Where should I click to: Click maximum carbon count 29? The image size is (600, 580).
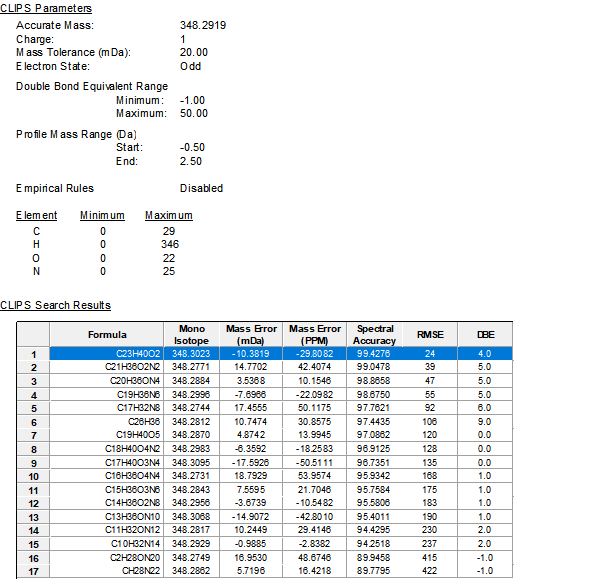pyautogui.click(x=169, y=231)
